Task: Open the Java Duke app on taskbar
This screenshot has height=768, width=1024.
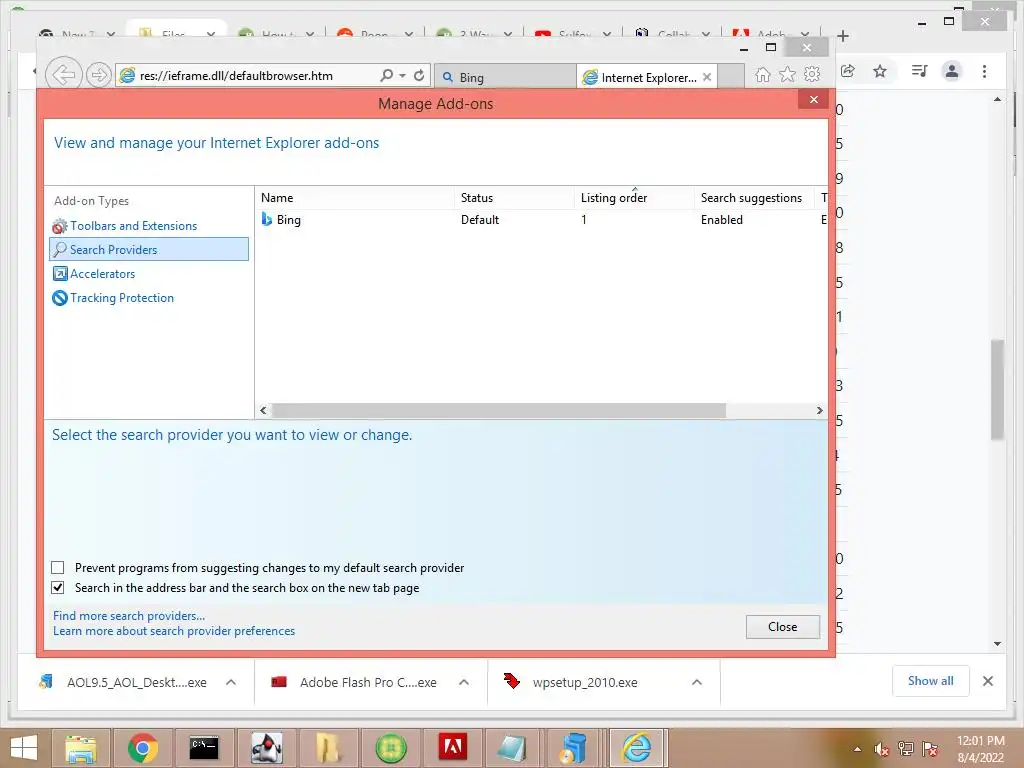Action: point(266,748)
